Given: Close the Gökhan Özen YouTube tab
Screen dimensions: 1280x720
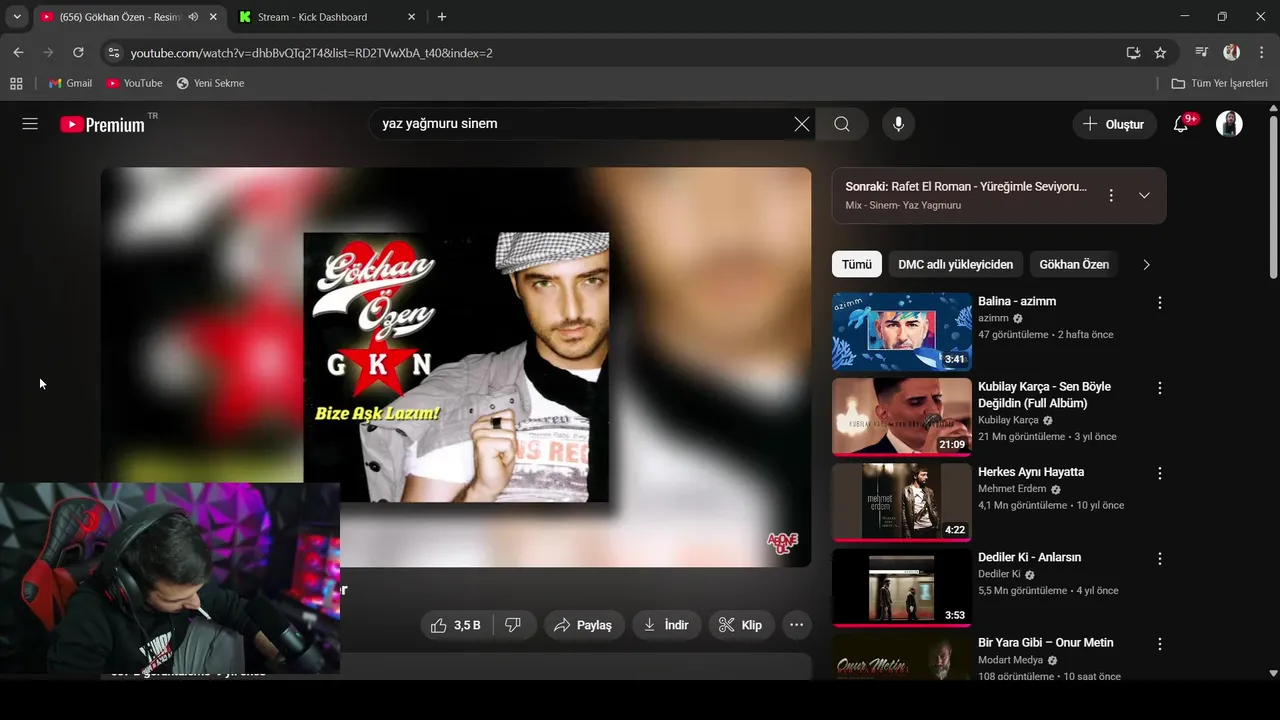Looking at the screenshot, I should [213, 17].
